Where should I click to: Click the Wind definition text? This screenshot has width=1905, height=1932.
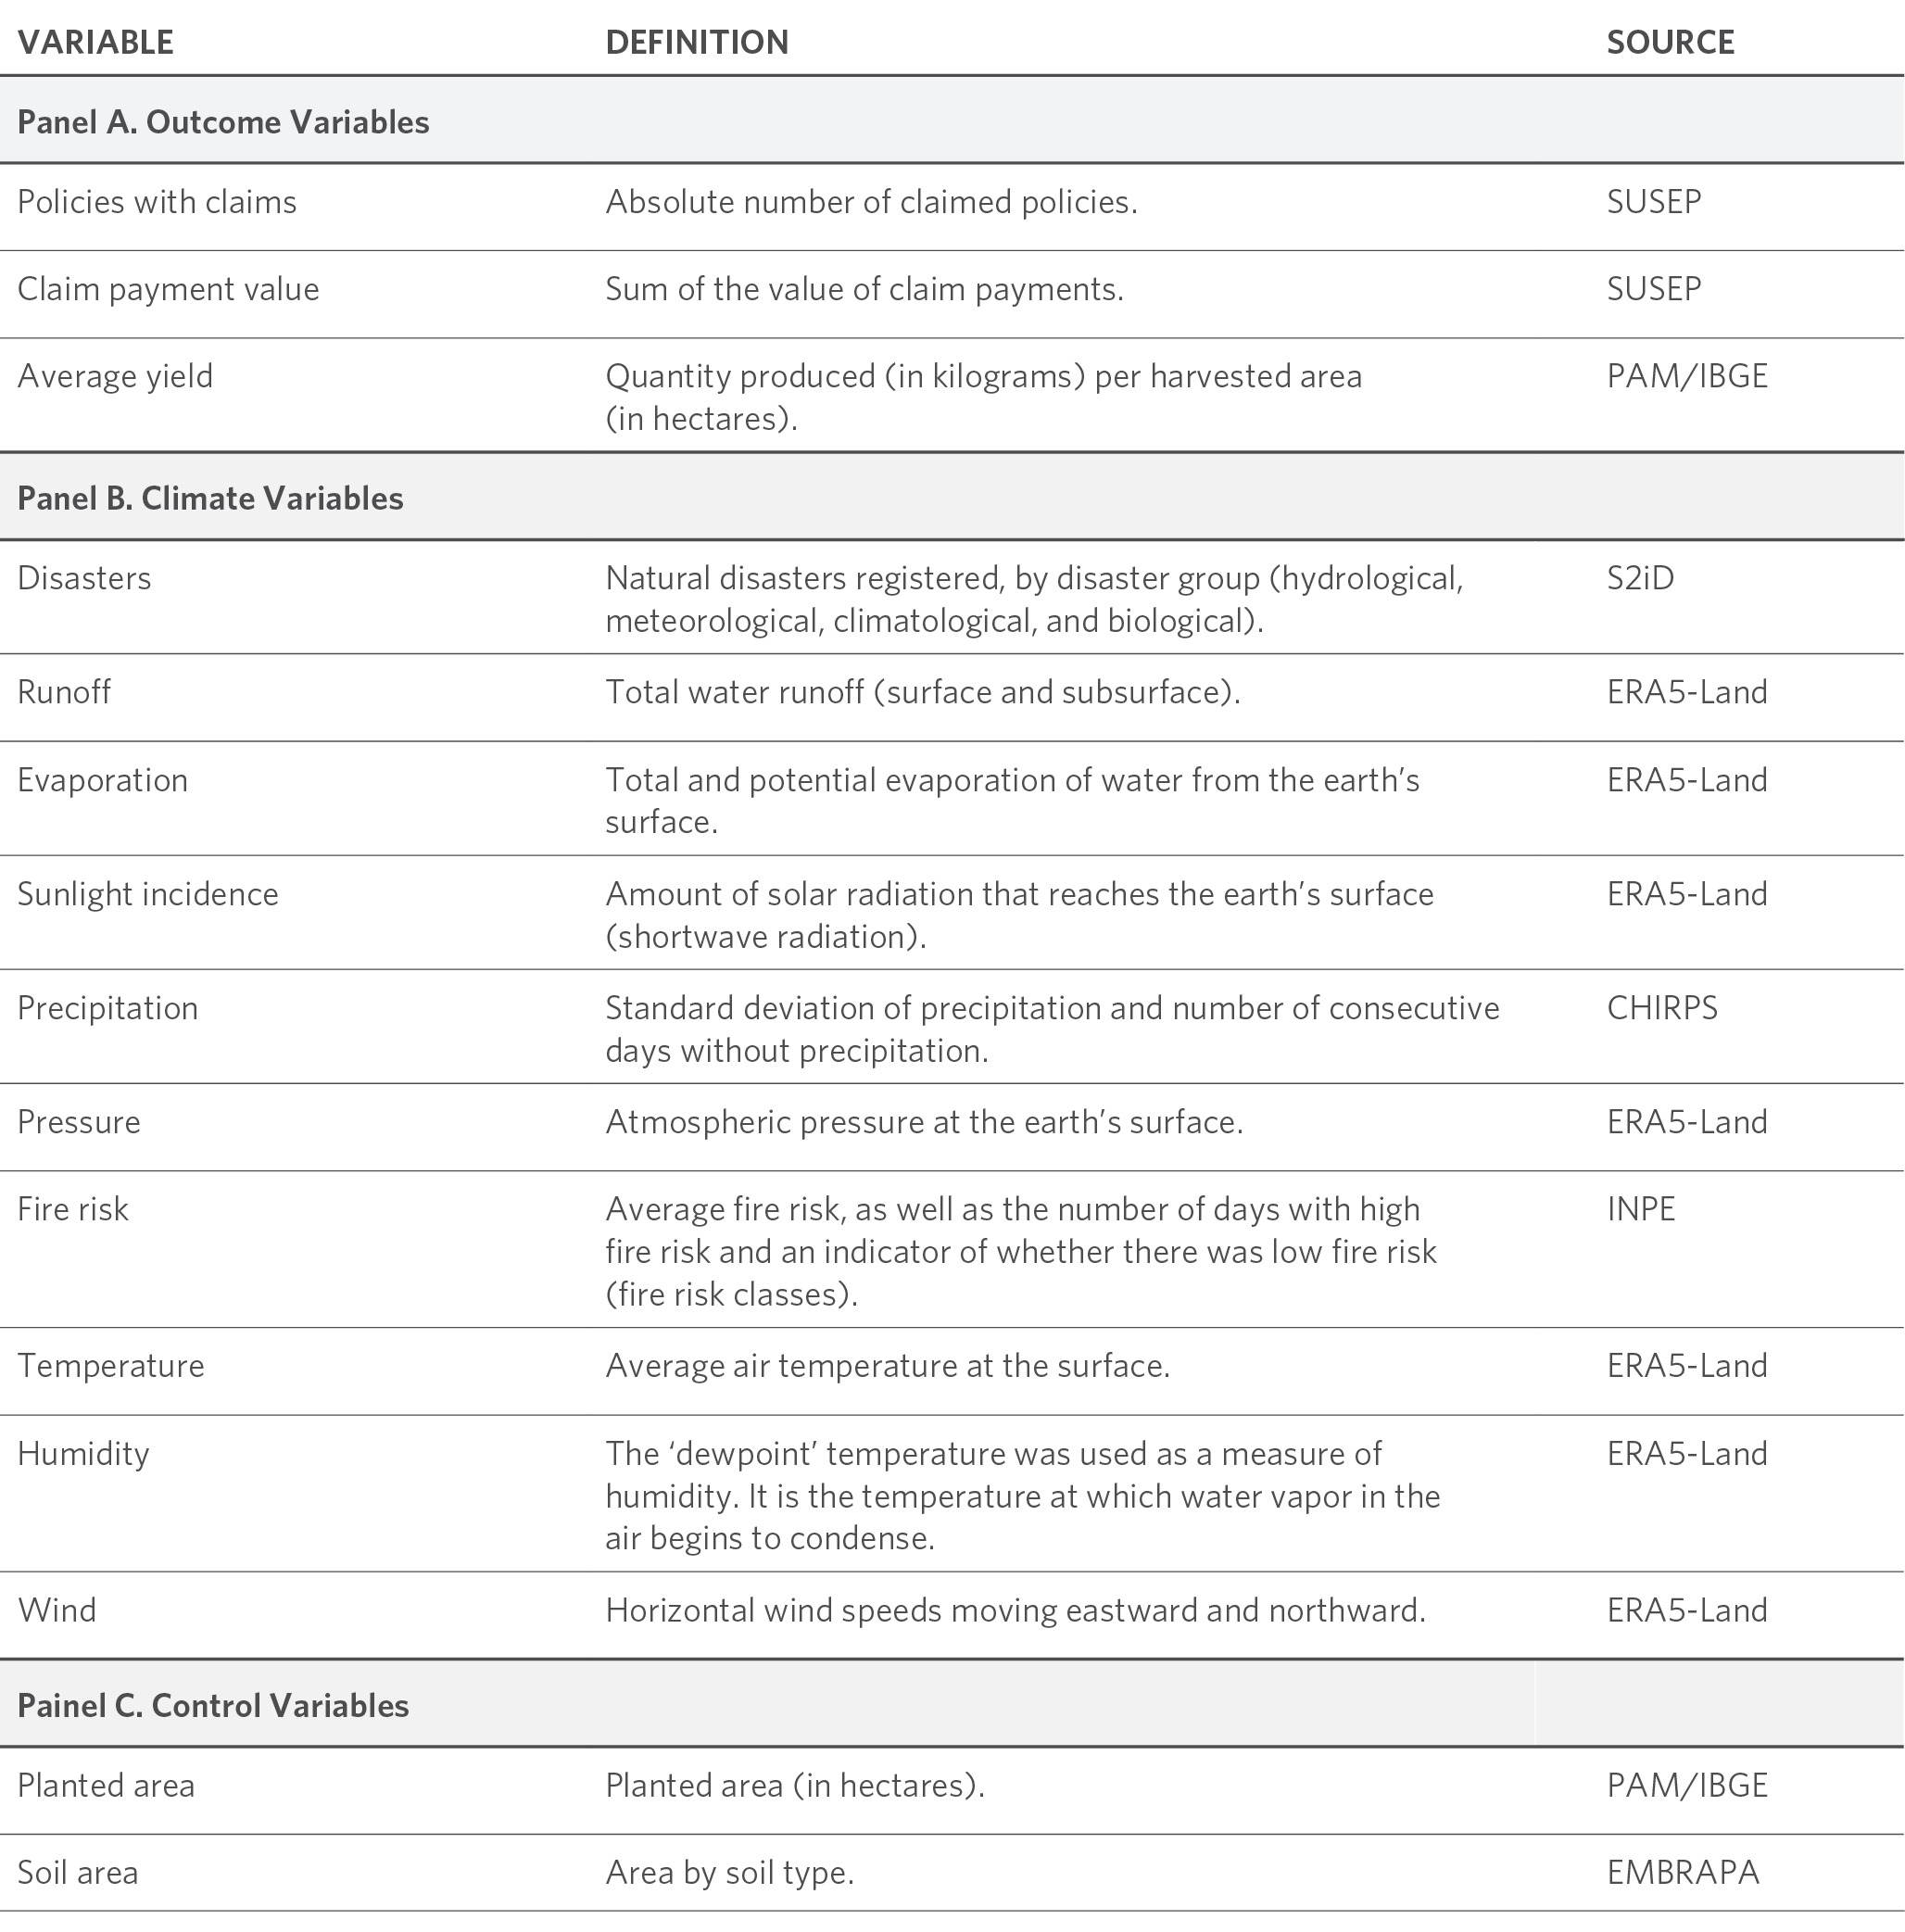point(1015,1610)
